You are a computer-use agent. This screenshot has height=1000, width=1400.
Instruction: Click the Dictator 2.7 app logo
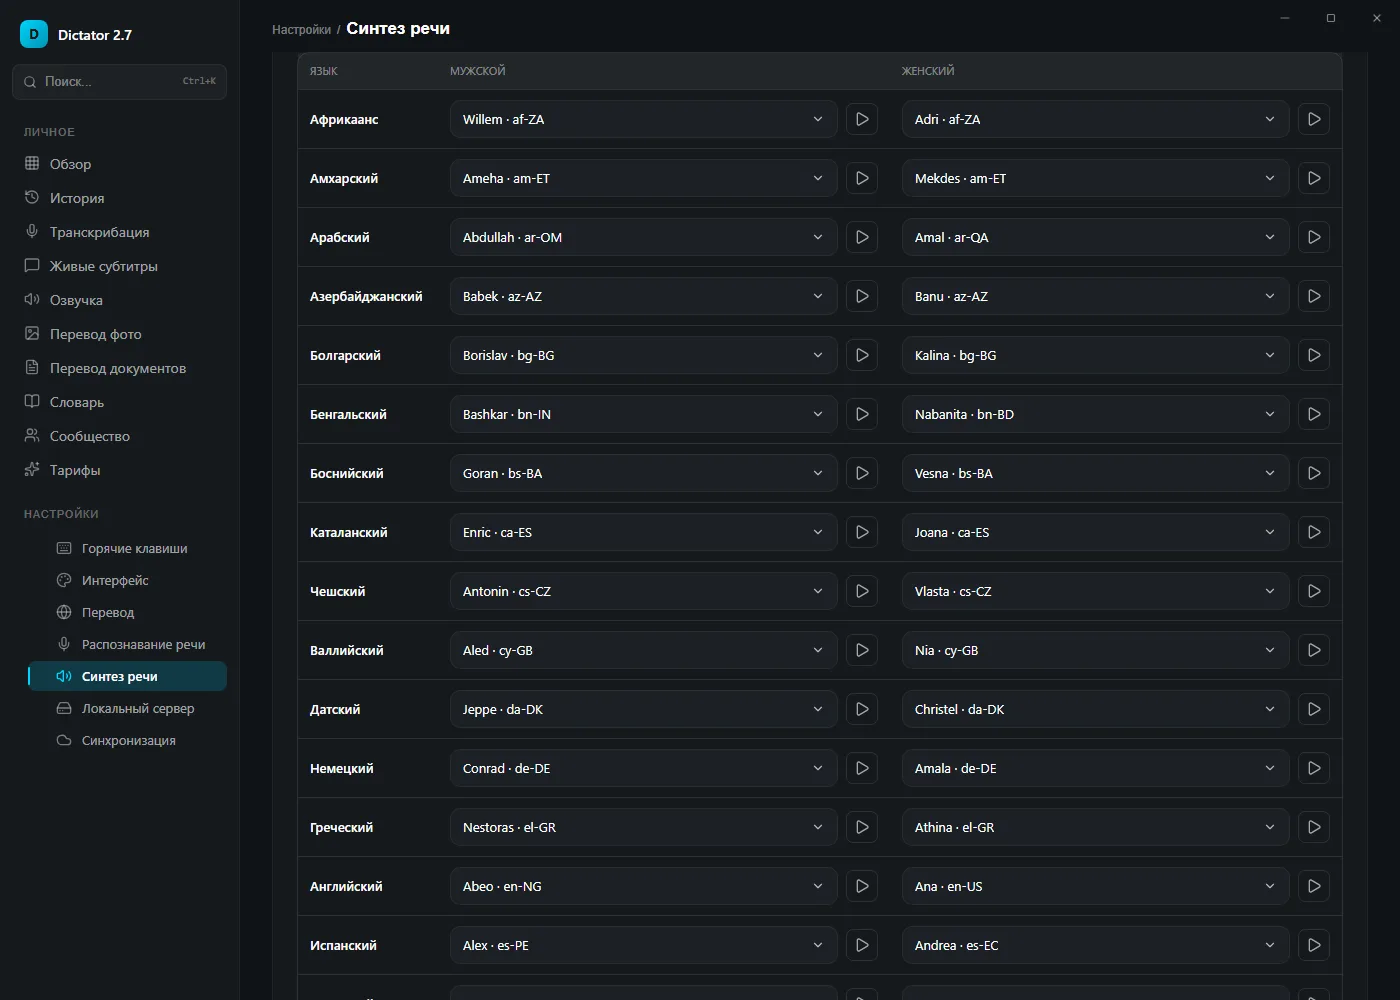(x=34, y=34)
